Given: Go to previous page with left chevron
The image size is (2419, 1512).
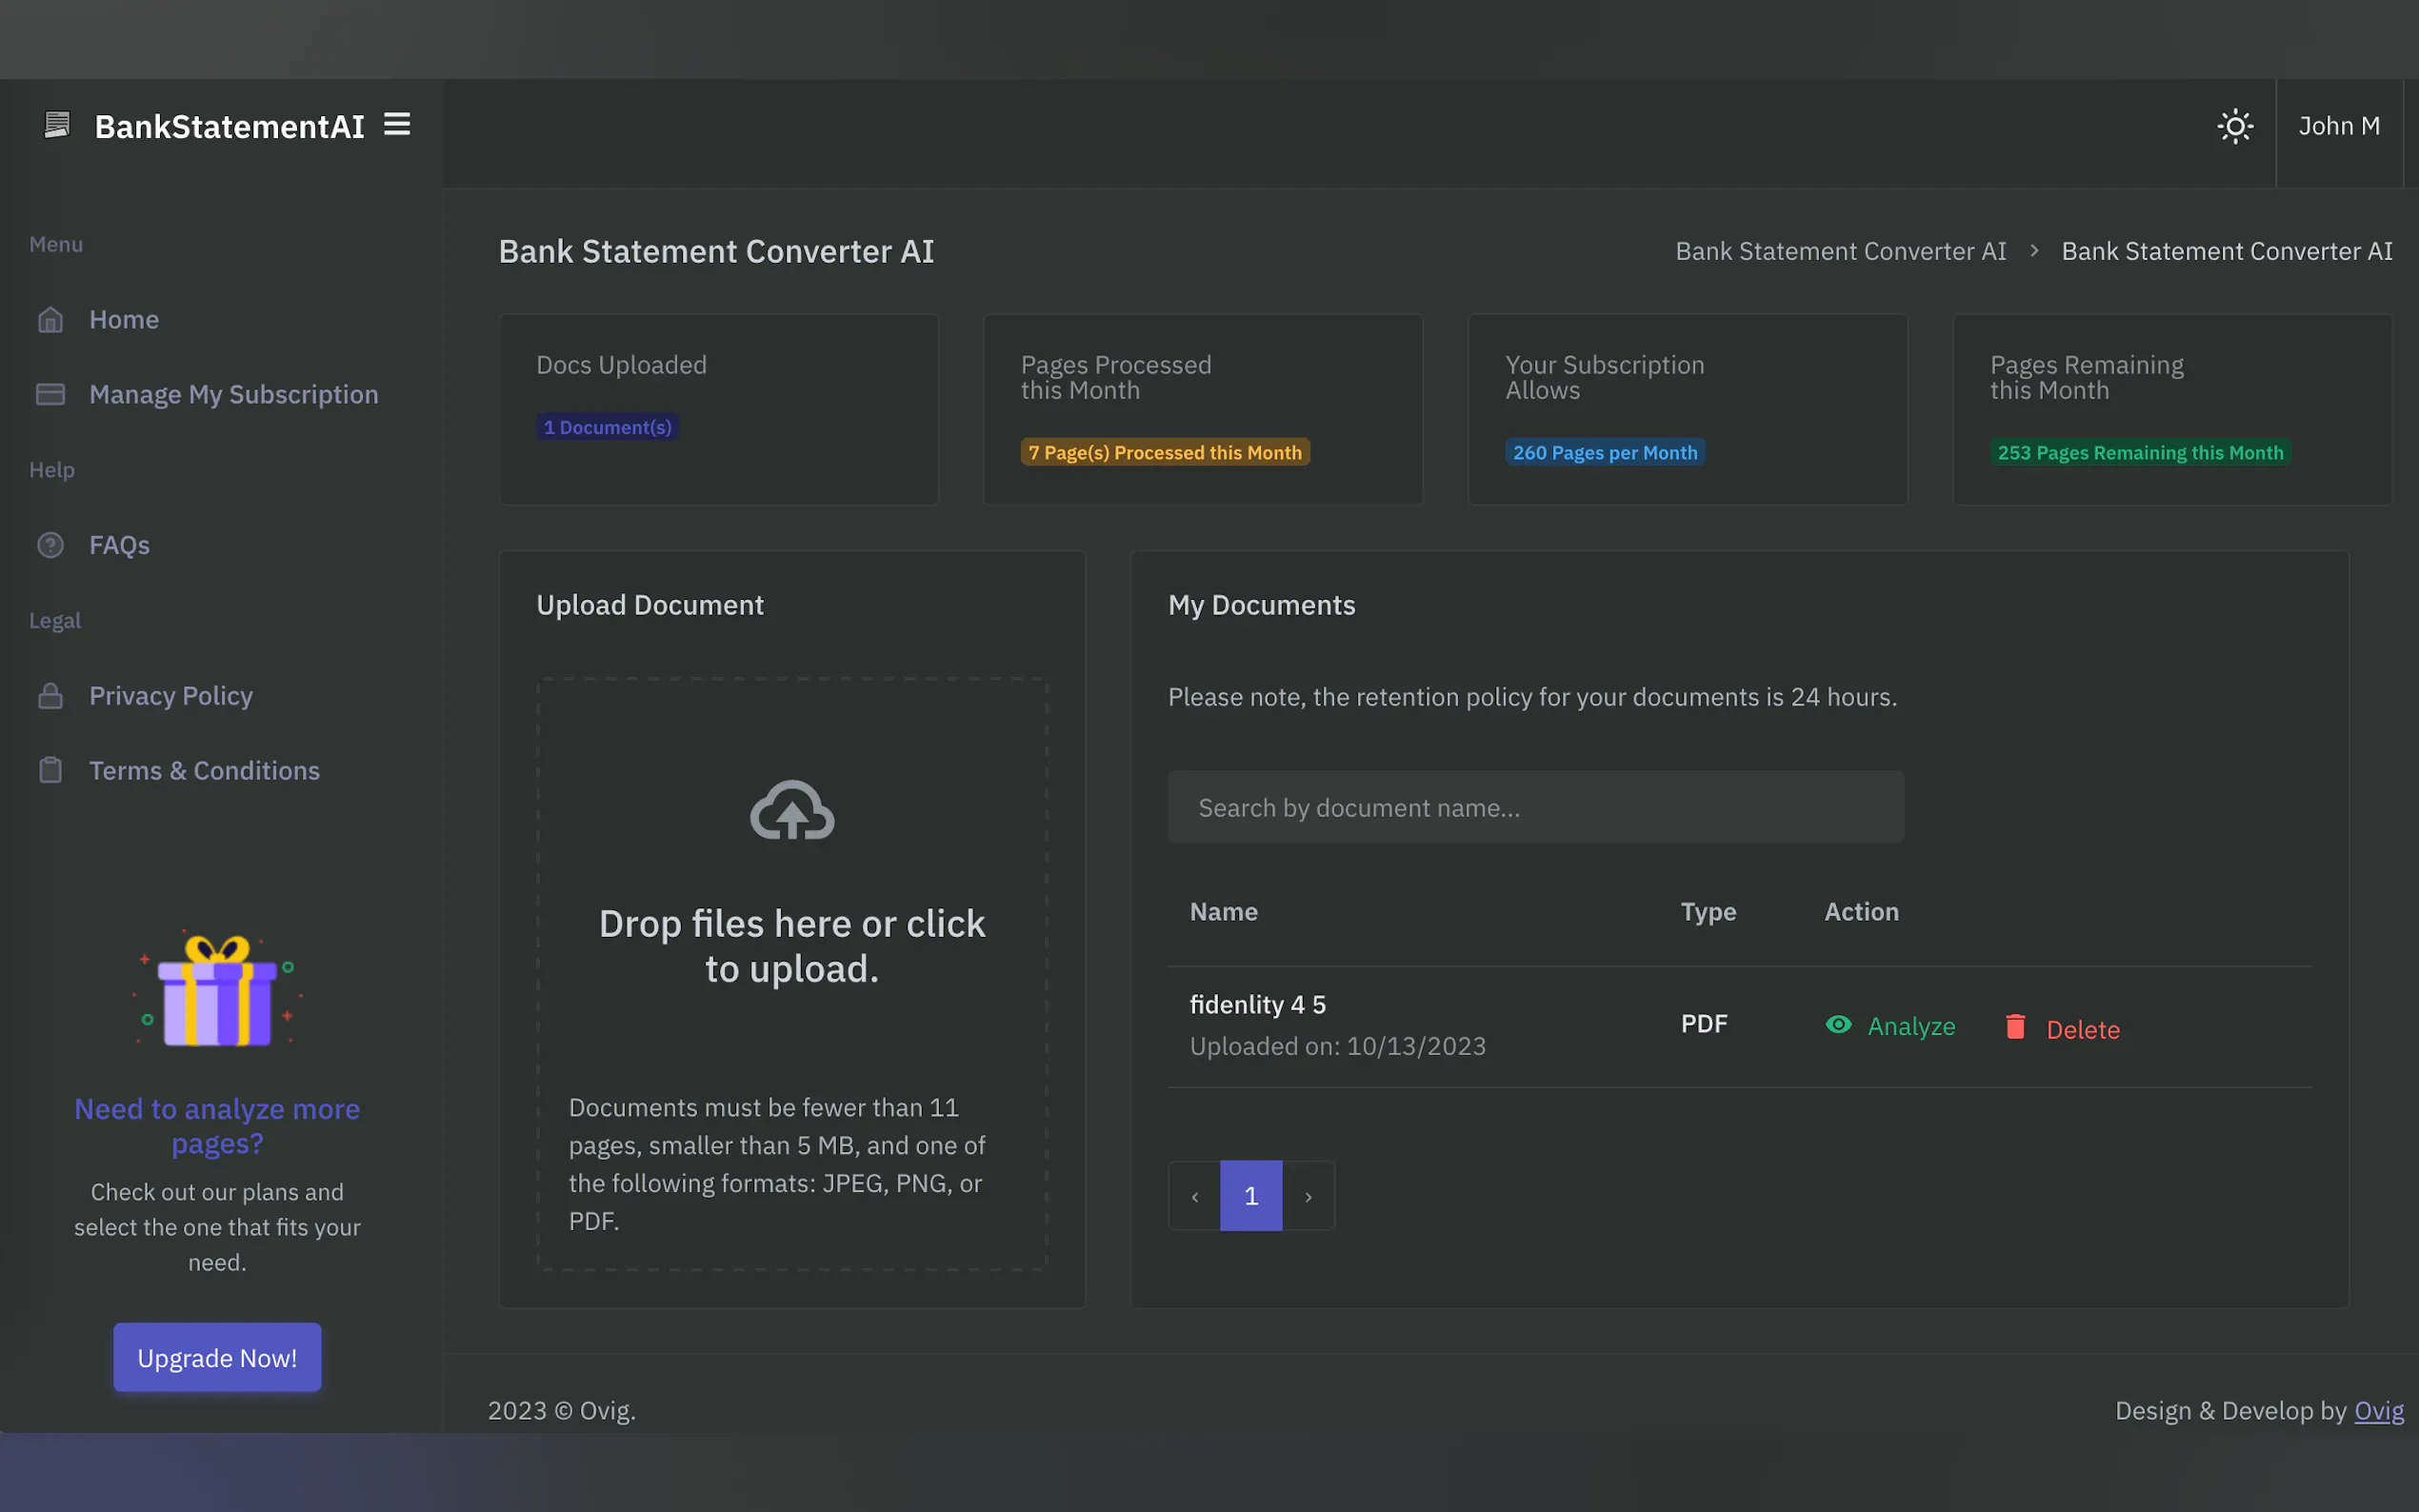Looking at the screenshot, I should click(1195, 1196).
